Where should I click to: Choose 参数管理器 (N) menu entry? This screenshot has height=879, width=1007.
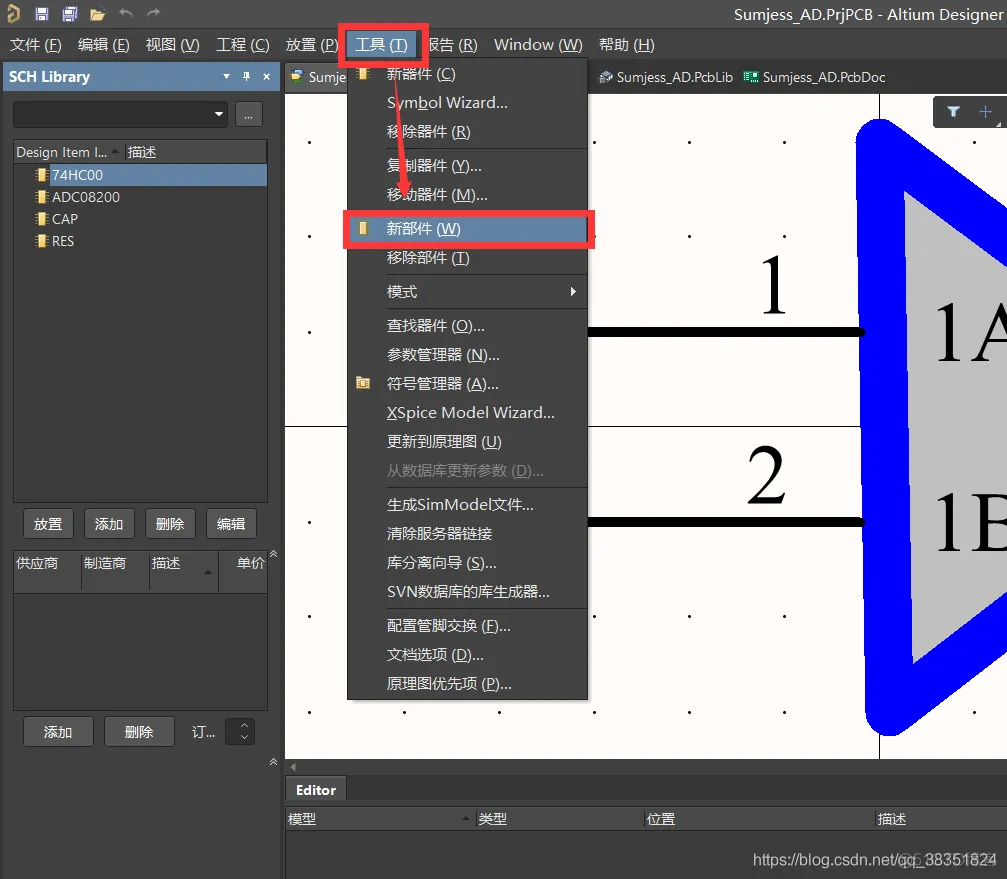[x=467, y=354]
